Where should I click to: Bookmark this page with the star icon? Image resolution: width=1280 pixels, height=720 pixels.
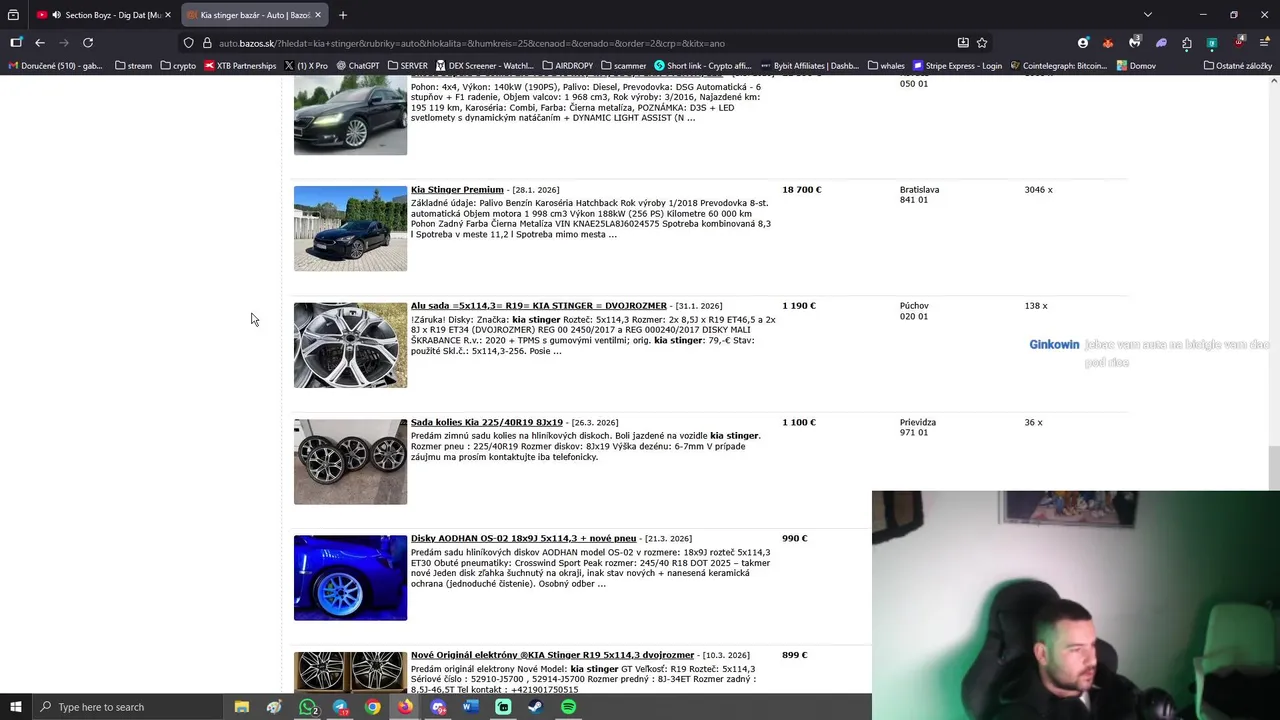tap(982, 43)
